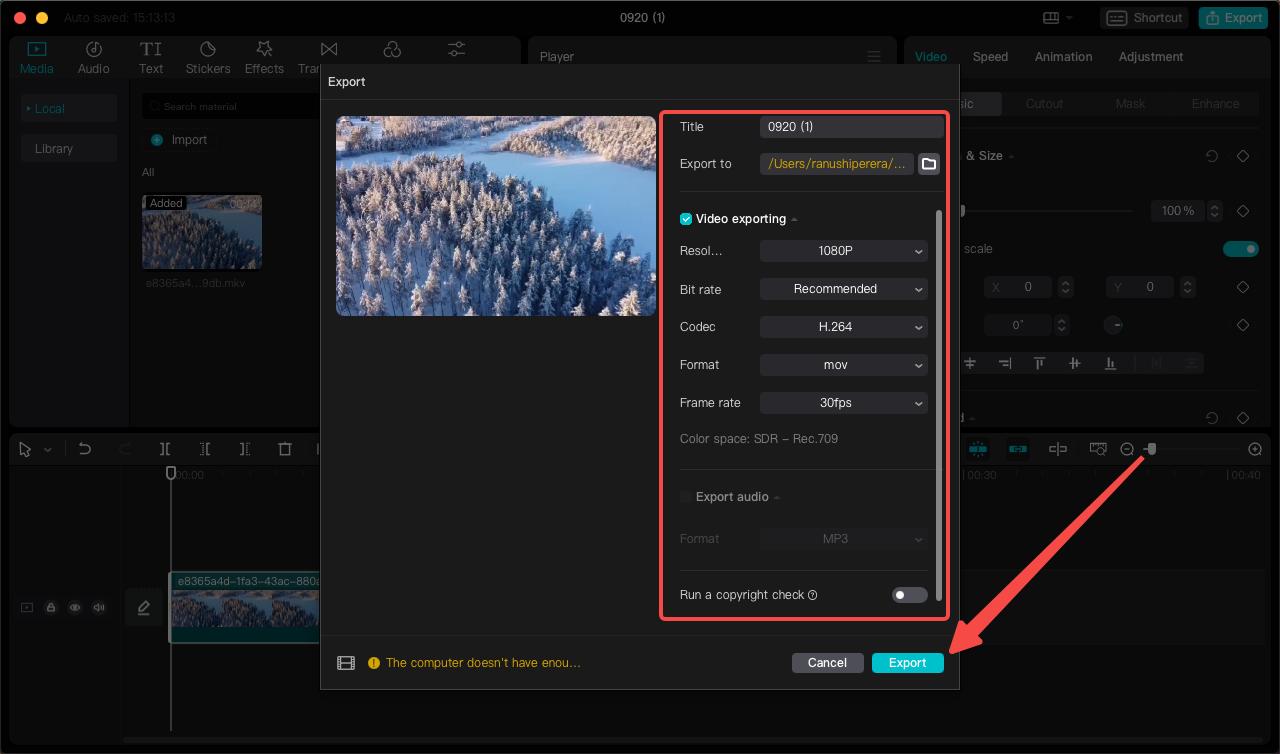Switch to the Animation tab
1280x754 pixels.
pyautogui.click(x=1063, y=56)
